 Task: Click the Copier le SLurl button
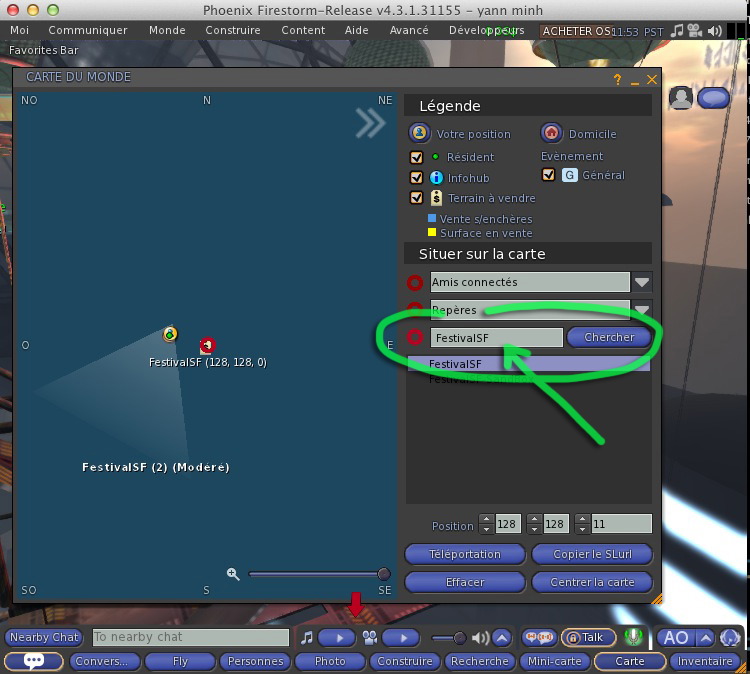592,554
